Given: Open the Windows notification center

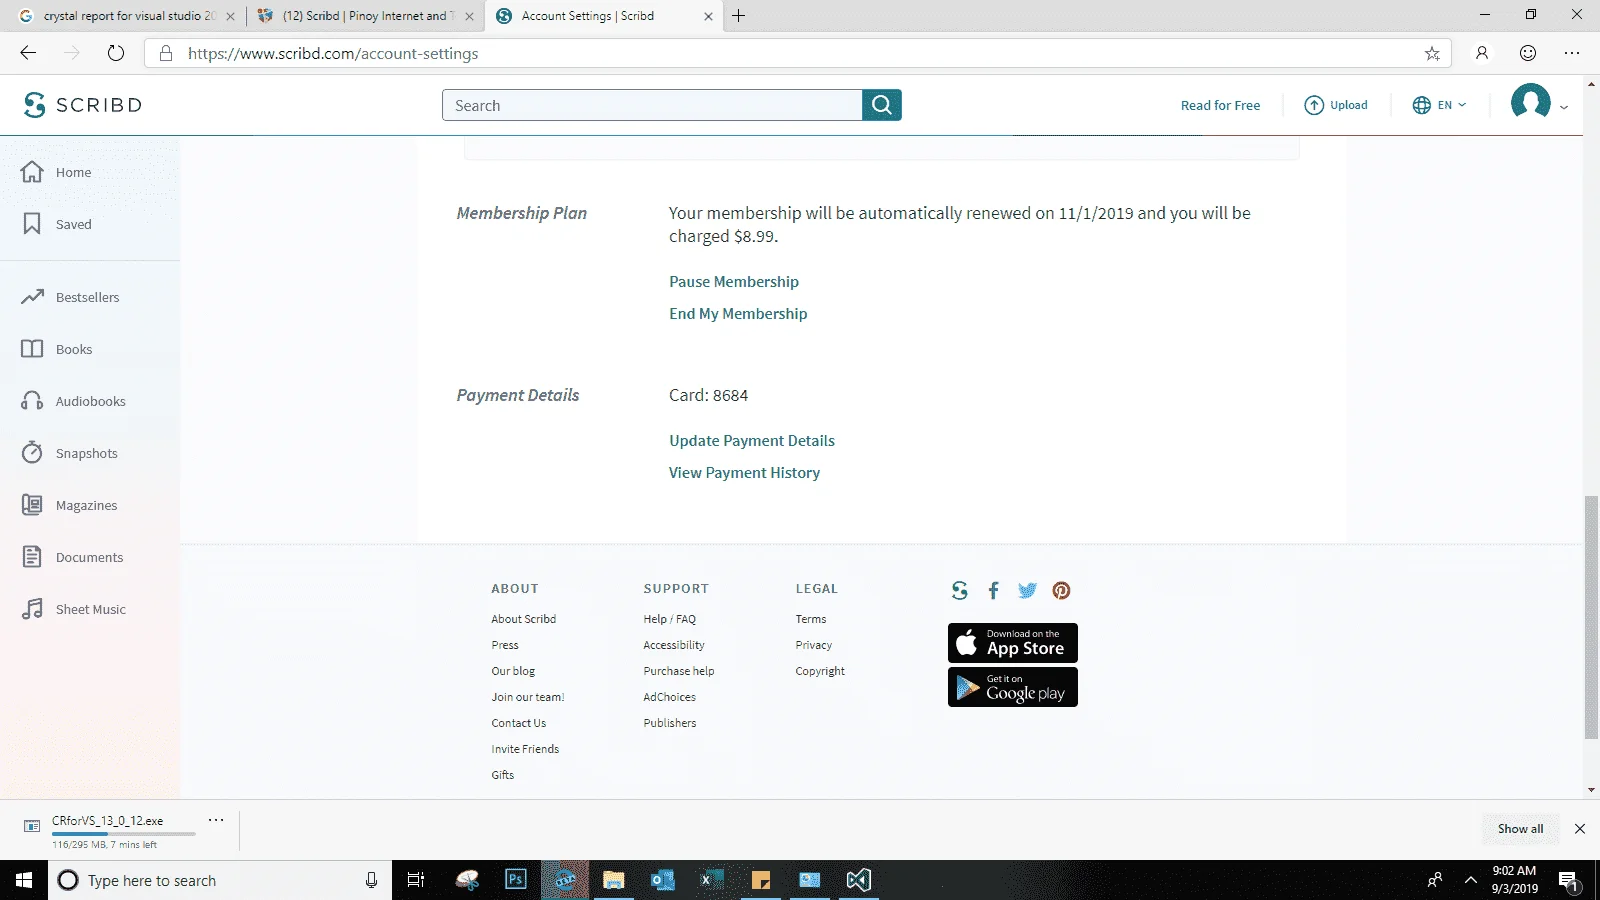Looking at the screenshot, I should [1568, 880].
